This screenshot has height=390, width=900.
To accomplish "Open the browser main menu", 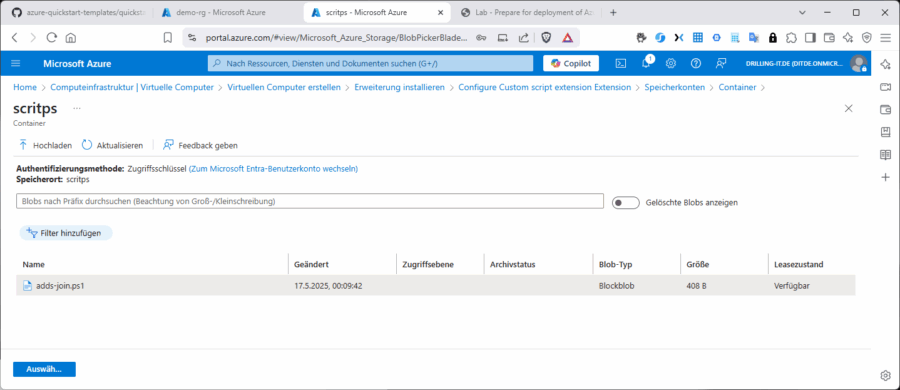I will tap(885, 38).
